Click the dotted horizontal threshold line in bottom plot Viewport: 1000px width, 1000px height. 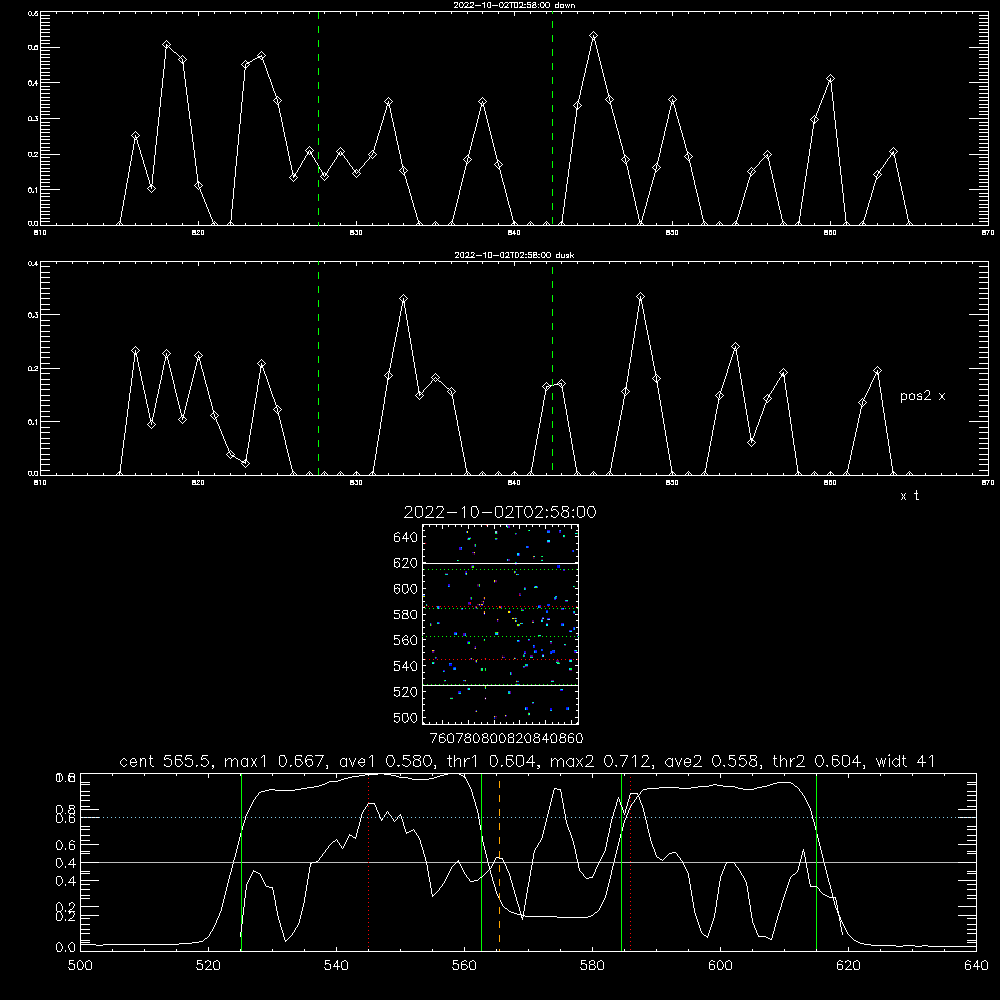tap(528, 818)
